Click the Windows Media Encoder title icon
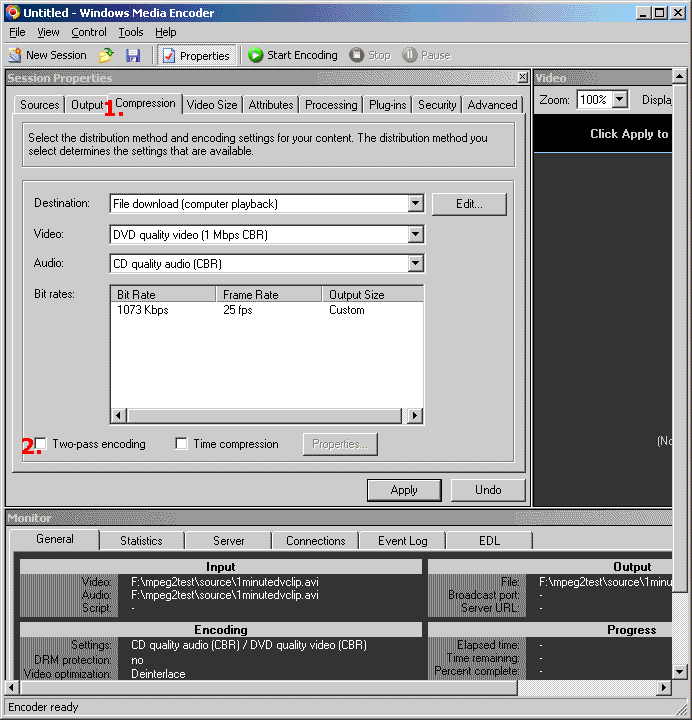Viewport: 692px width, 720px height. pyautogui.click(x=12, y=12)
